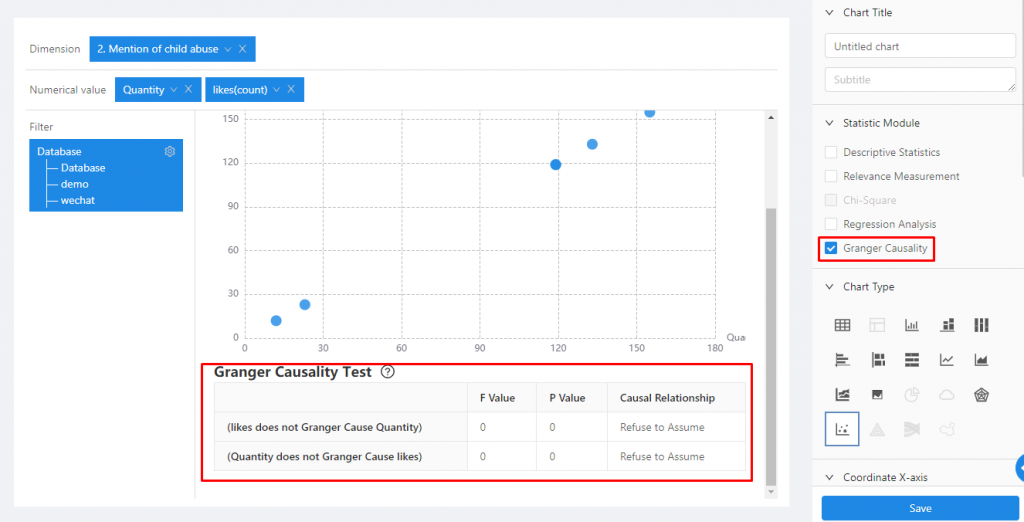1024x522 pixels.
Task: Select the table chart type icon
Action: pyautogui.click(x=842, y=325)
